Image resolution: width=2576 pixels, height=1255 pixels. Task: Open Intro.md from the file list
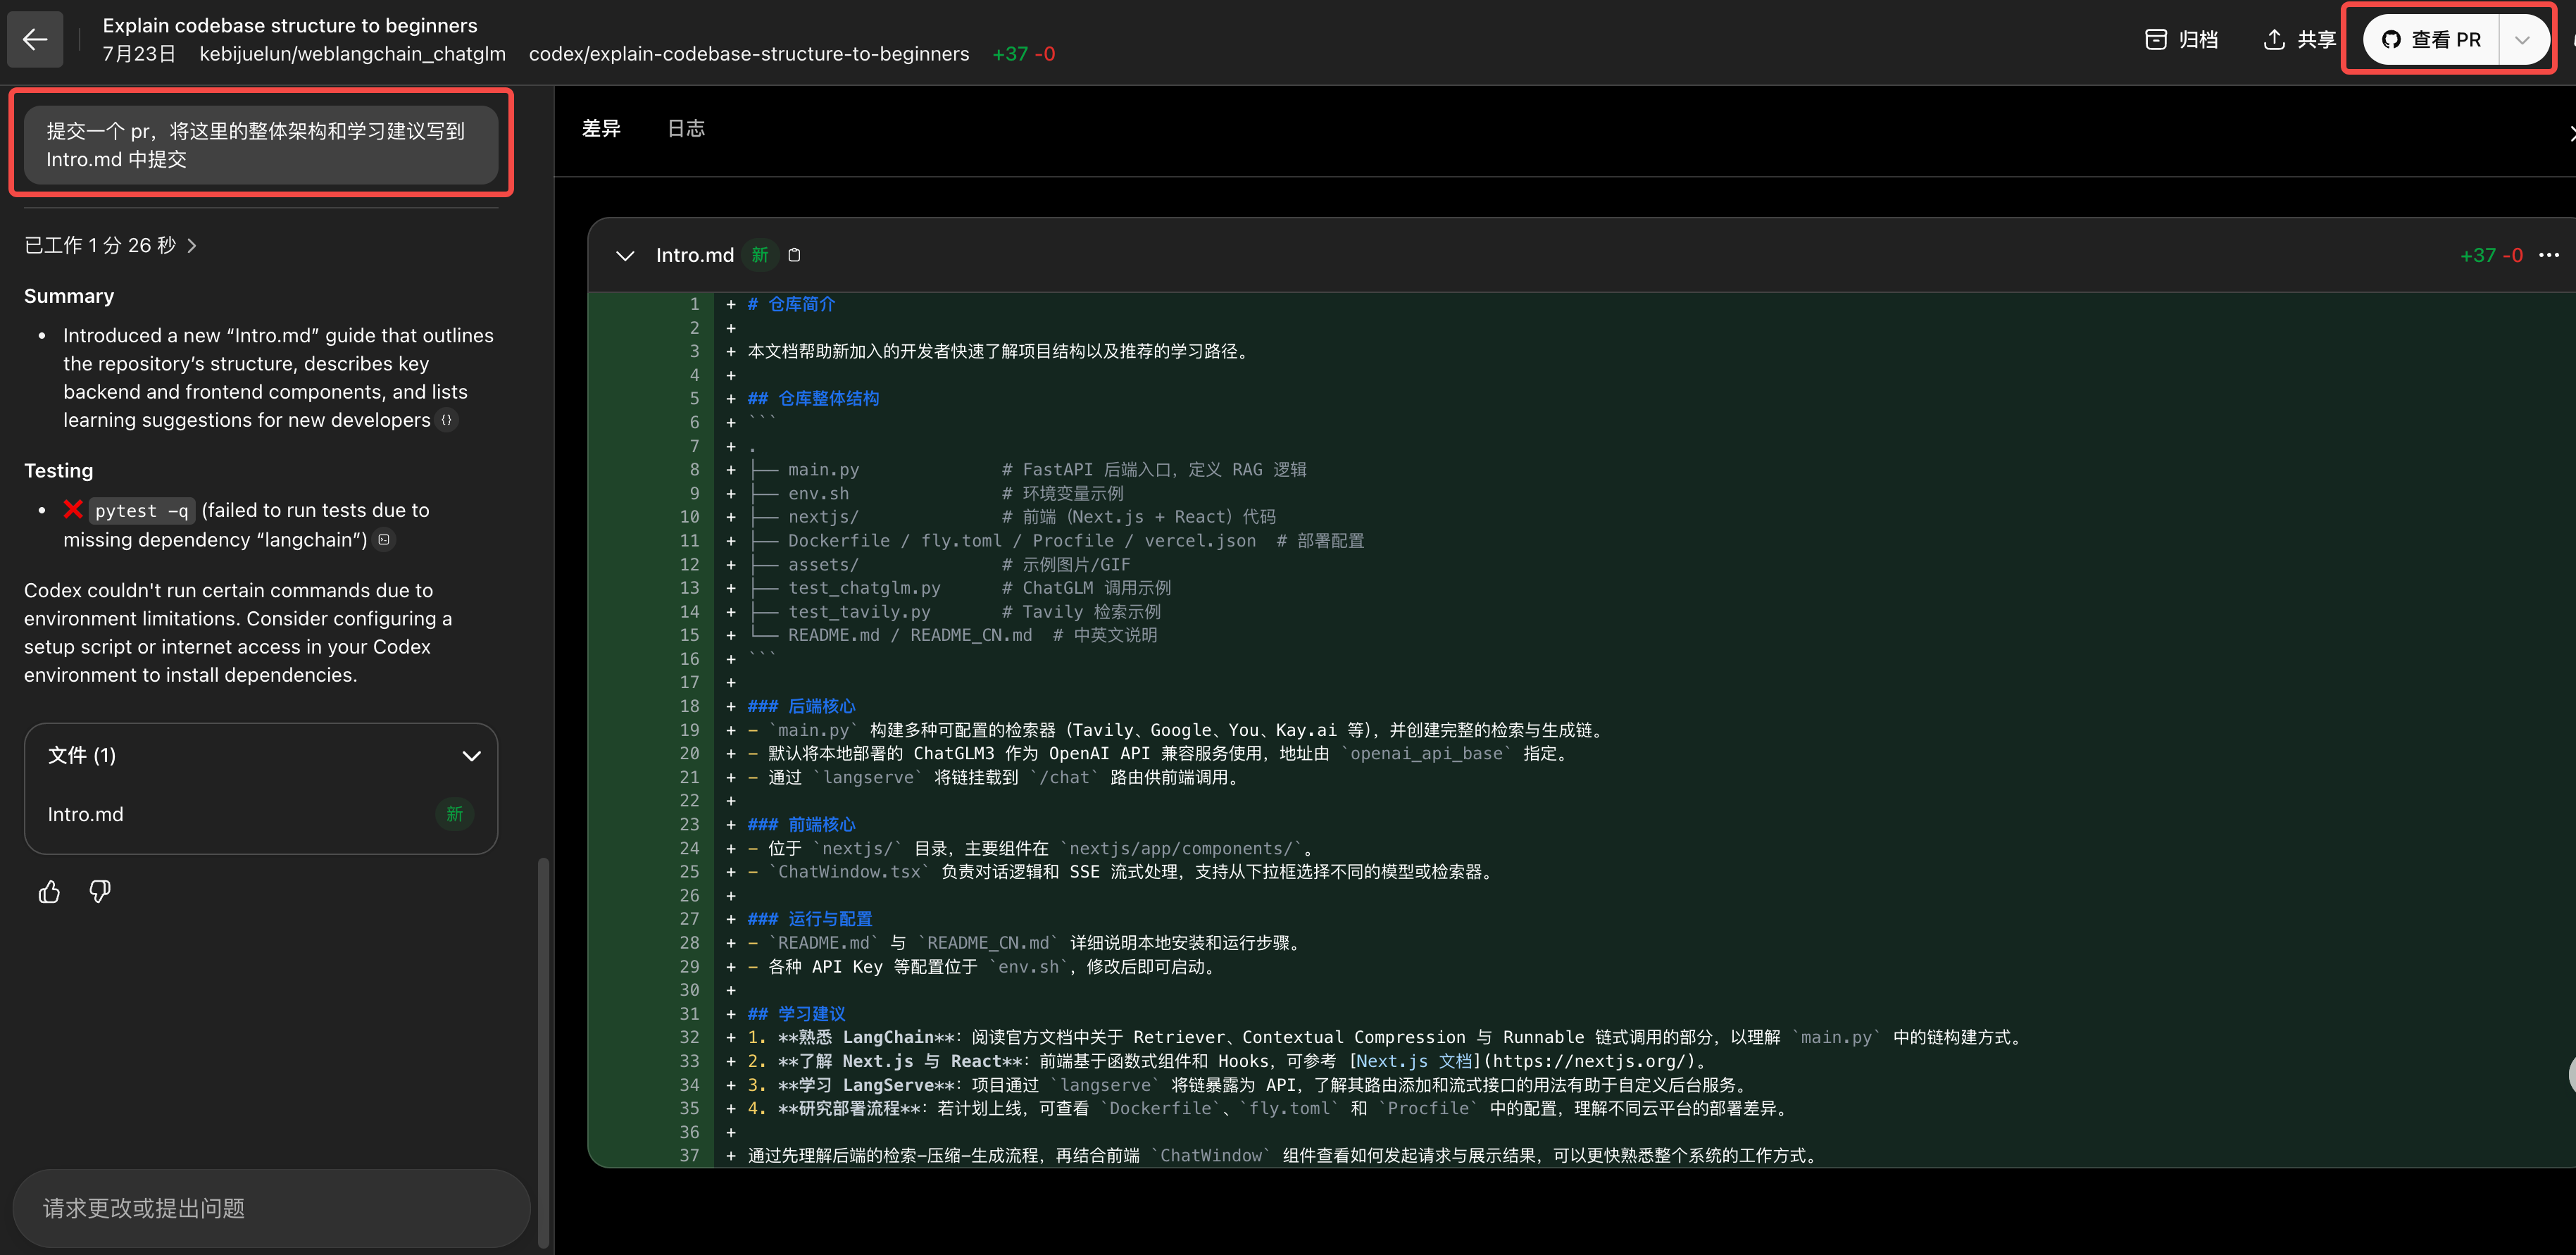click(85, 814)
